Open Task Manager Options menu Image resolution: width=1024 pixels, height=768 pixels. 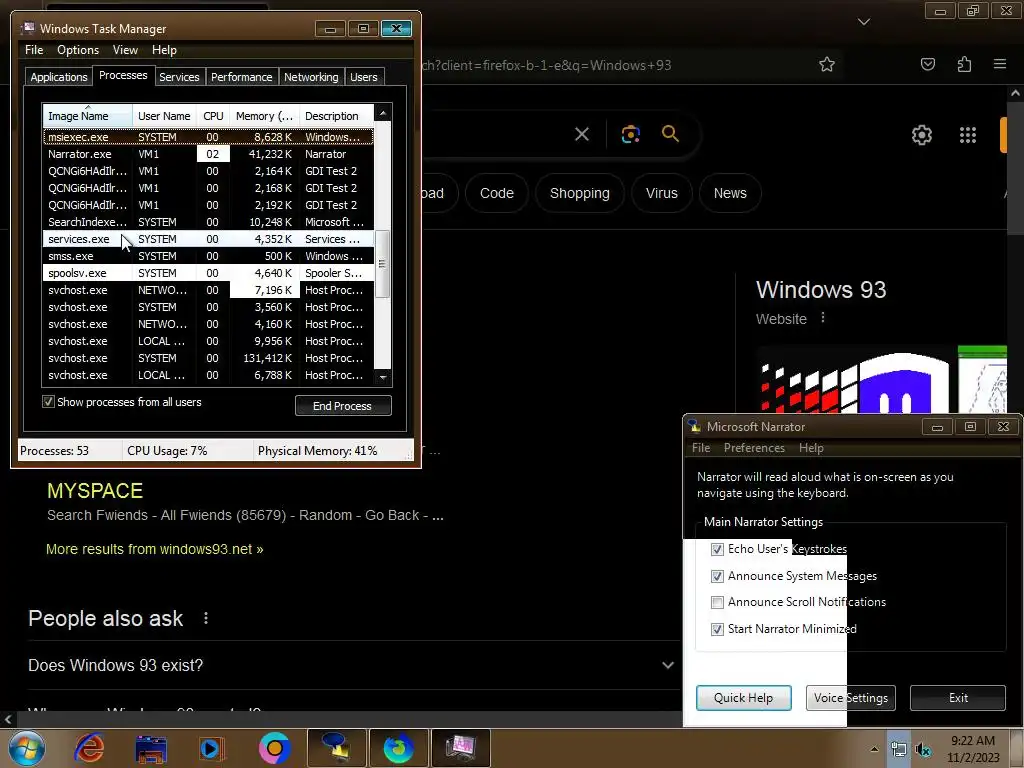tap(78, 50)
